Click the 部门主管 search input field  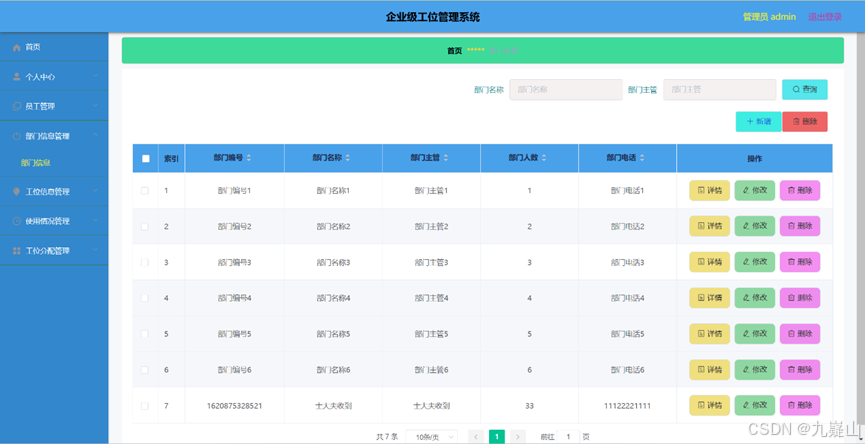click(x=720, y=89)
